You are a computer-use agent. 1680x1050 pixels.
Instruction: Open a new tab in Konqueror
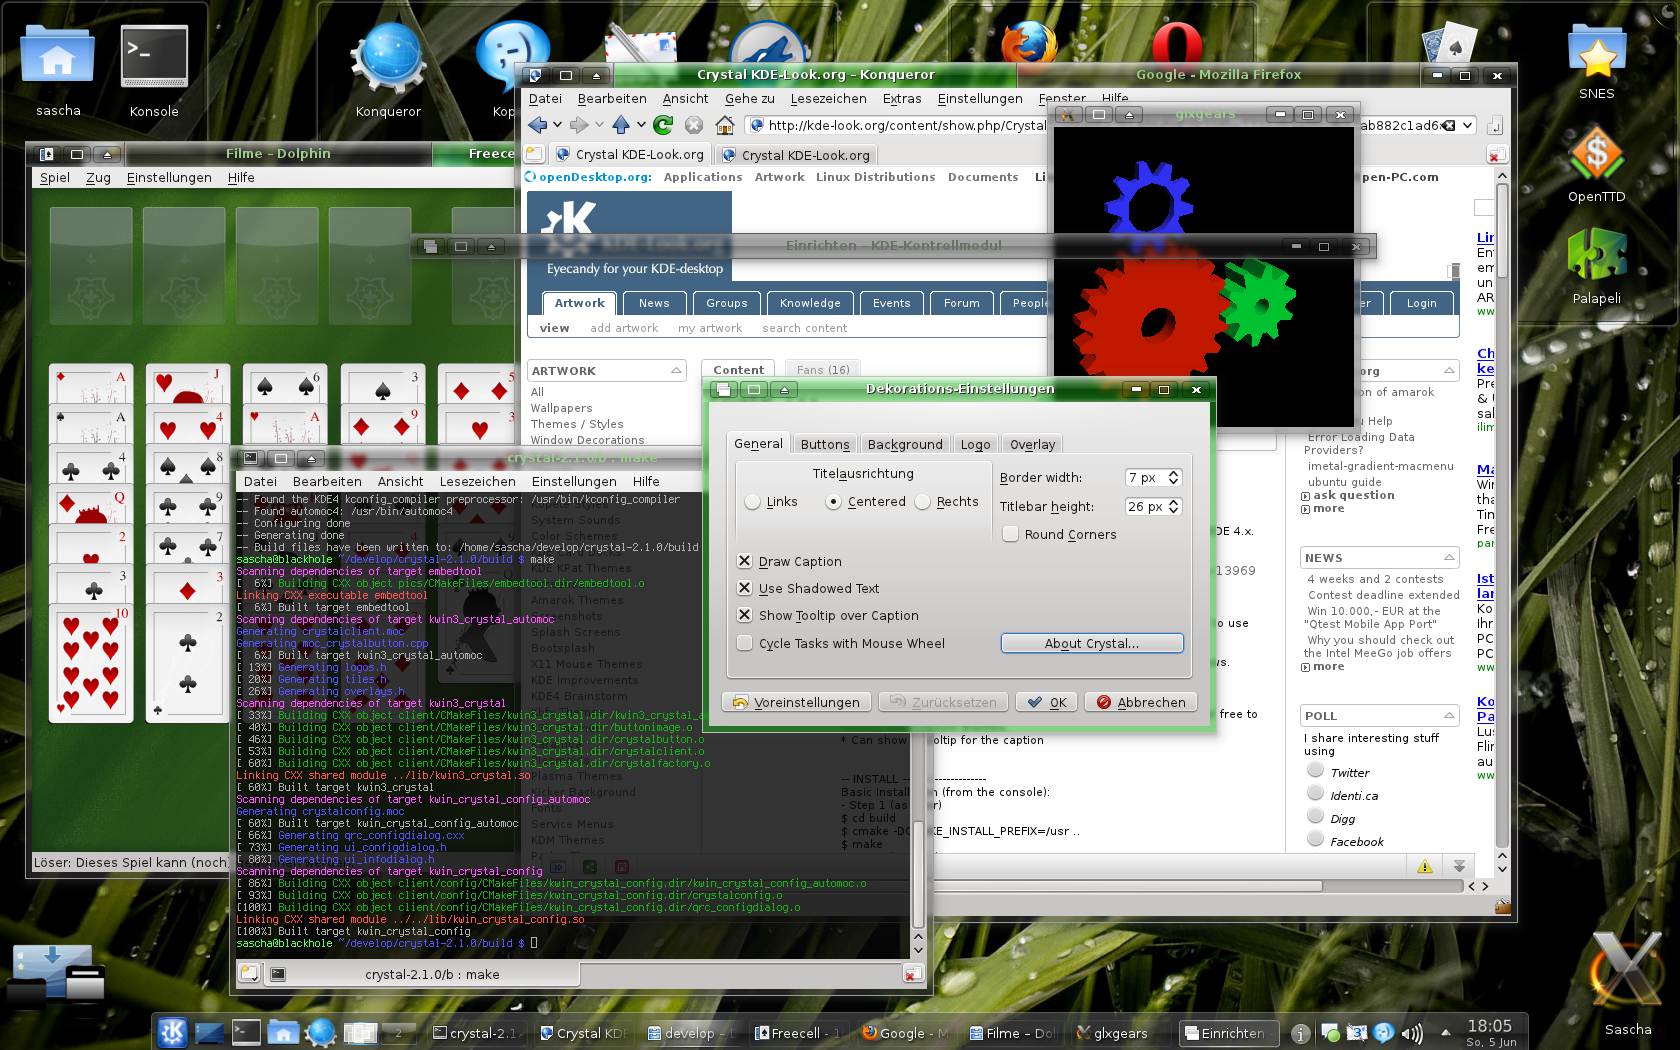[535, 154]
